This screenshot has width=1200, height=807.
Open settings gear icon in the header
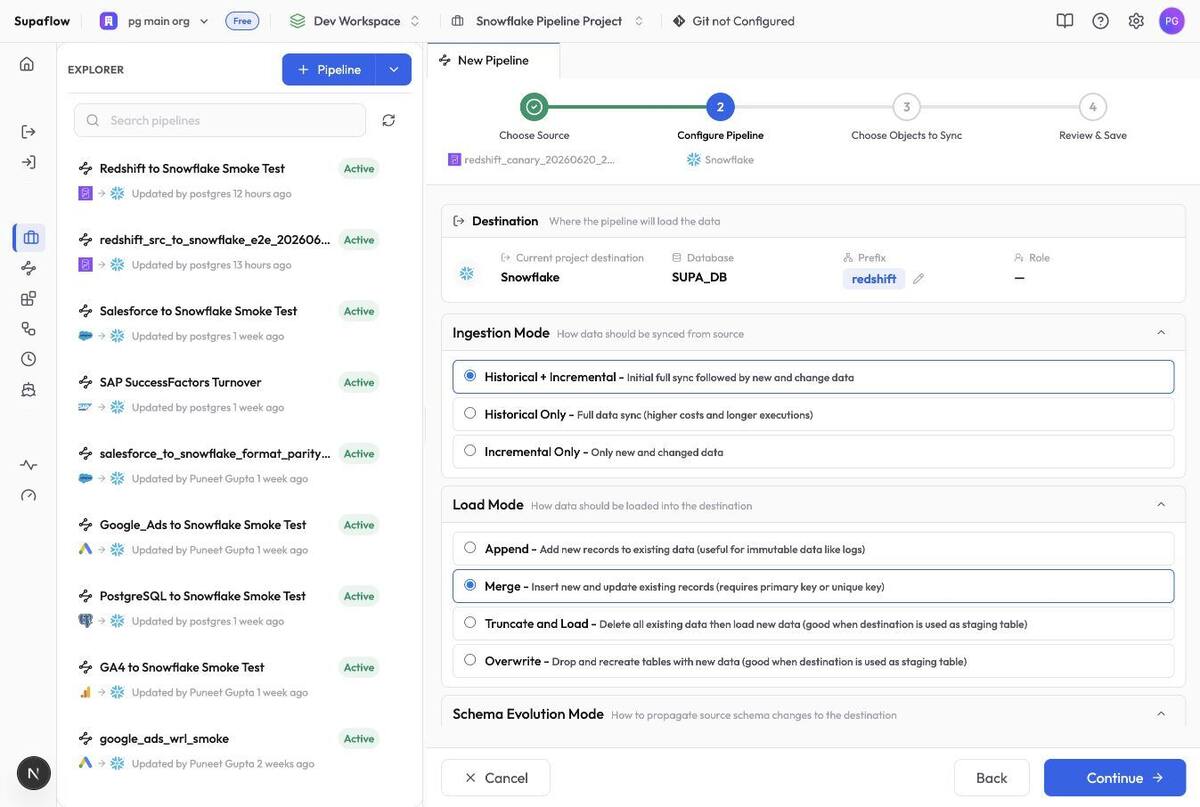(x=1136, y=21)
